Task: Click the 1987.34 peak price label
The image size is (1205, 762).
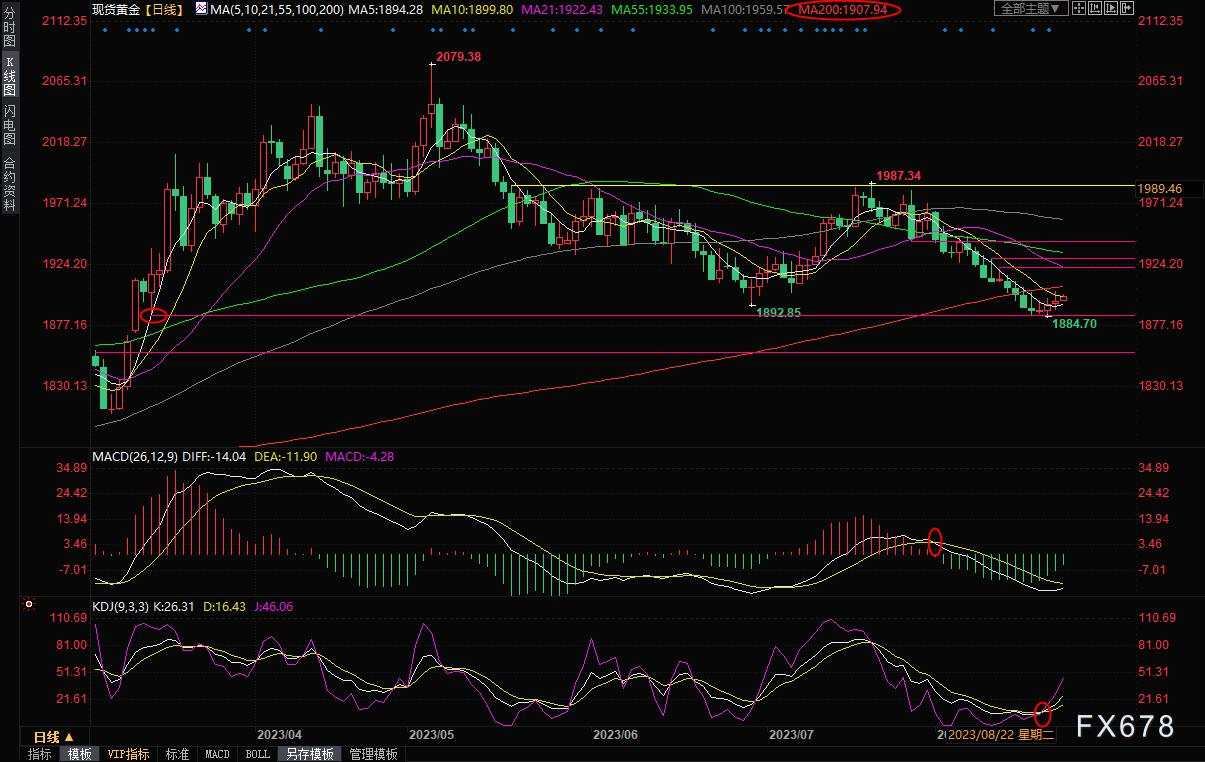Action: pyautogui.click(x=899, y=175)
